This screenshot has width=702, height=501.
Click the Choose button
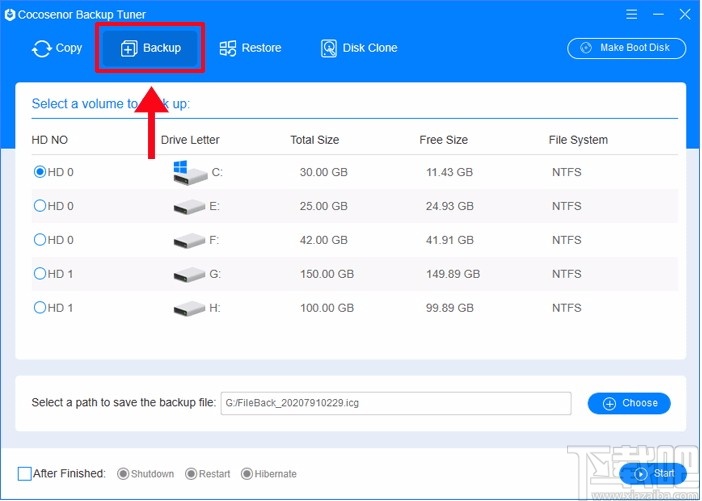(629, 403)
